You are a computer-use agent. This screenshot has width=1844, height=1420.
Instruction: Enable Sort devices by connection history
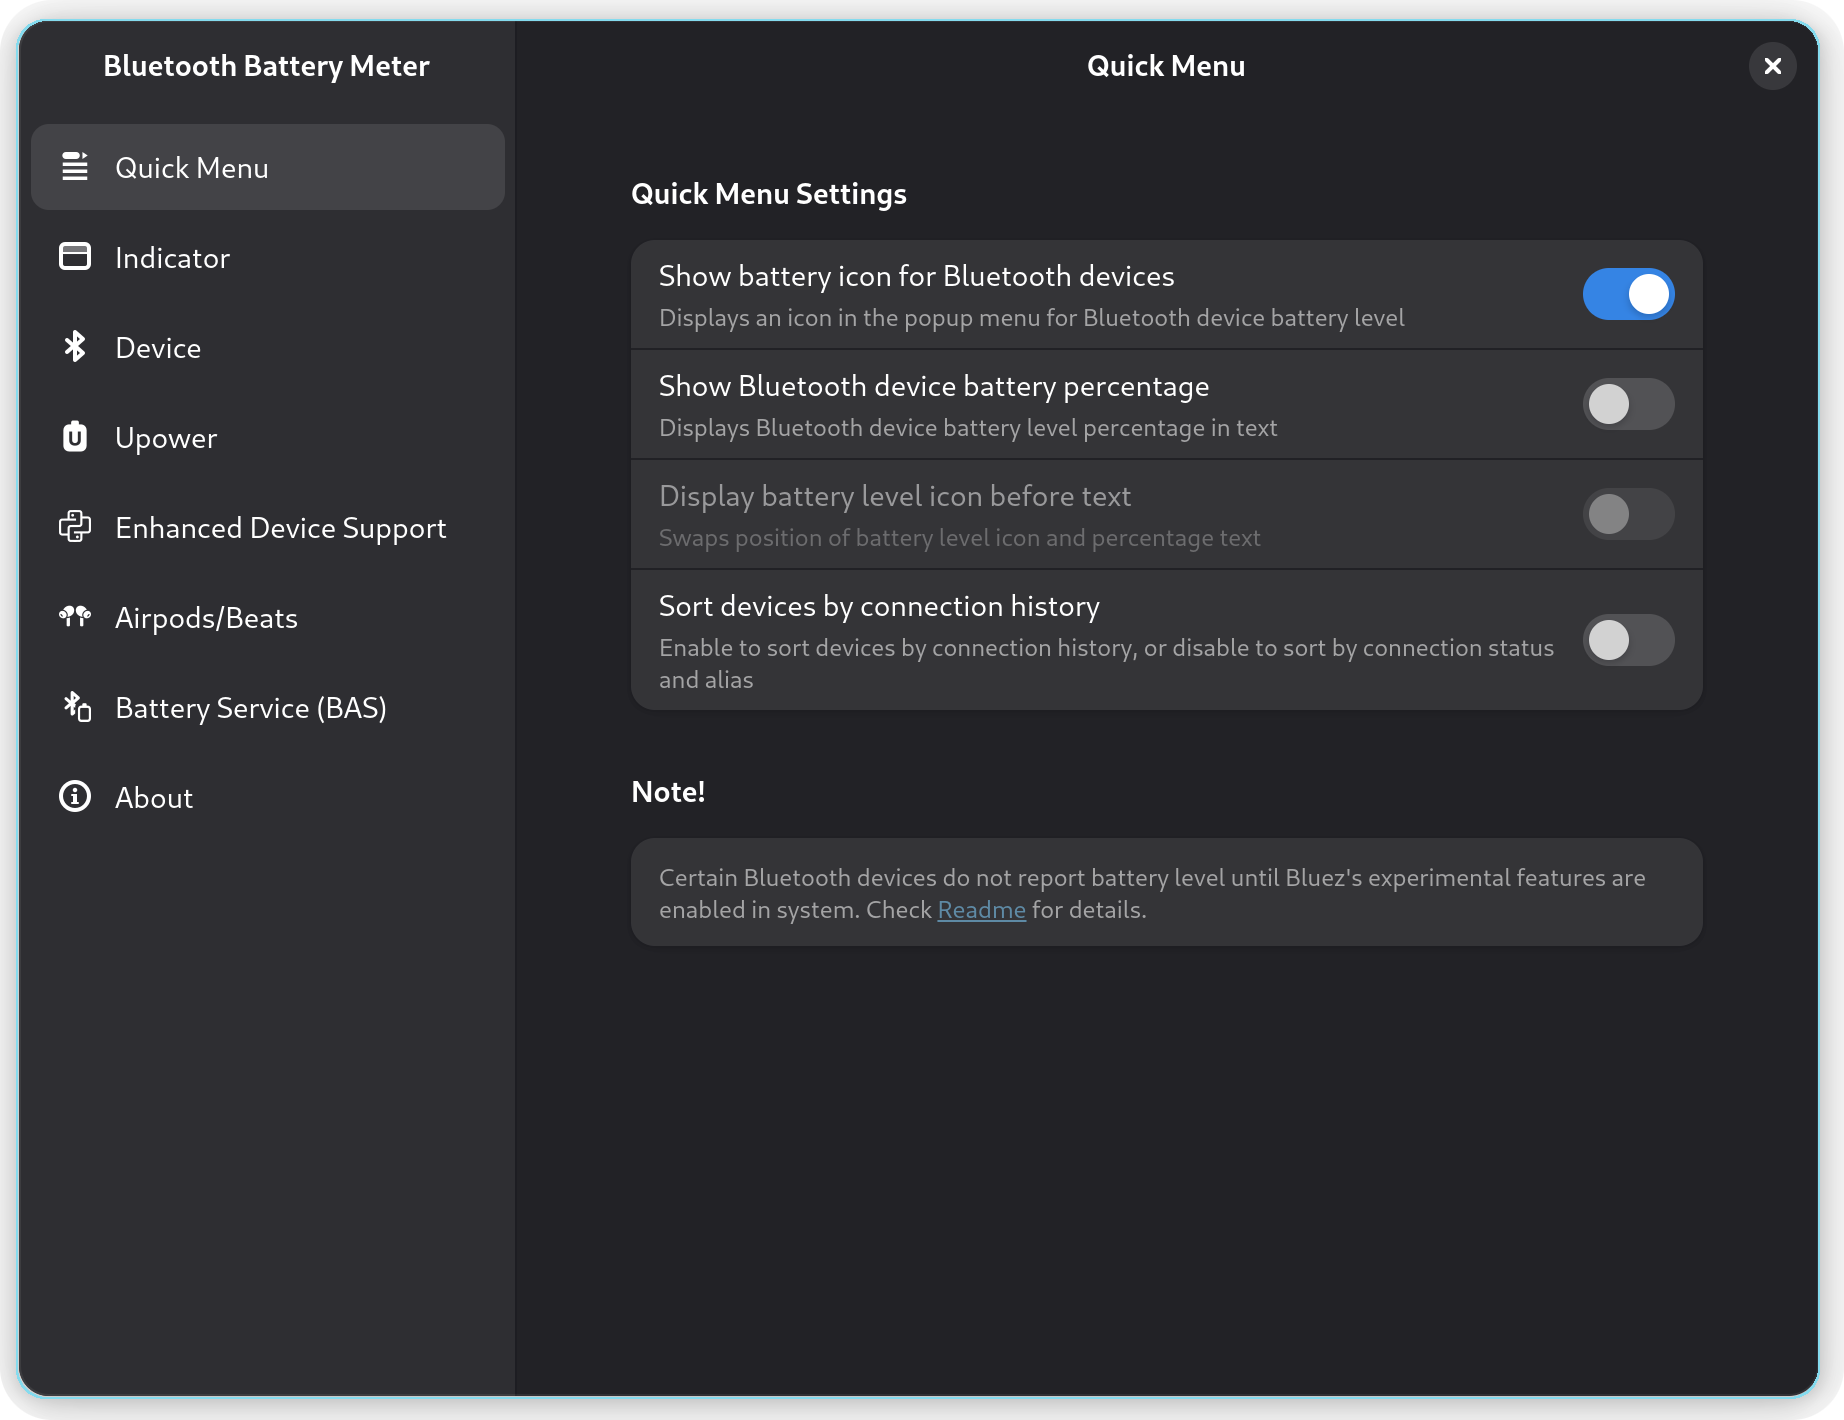click(x=1628, y=640)
